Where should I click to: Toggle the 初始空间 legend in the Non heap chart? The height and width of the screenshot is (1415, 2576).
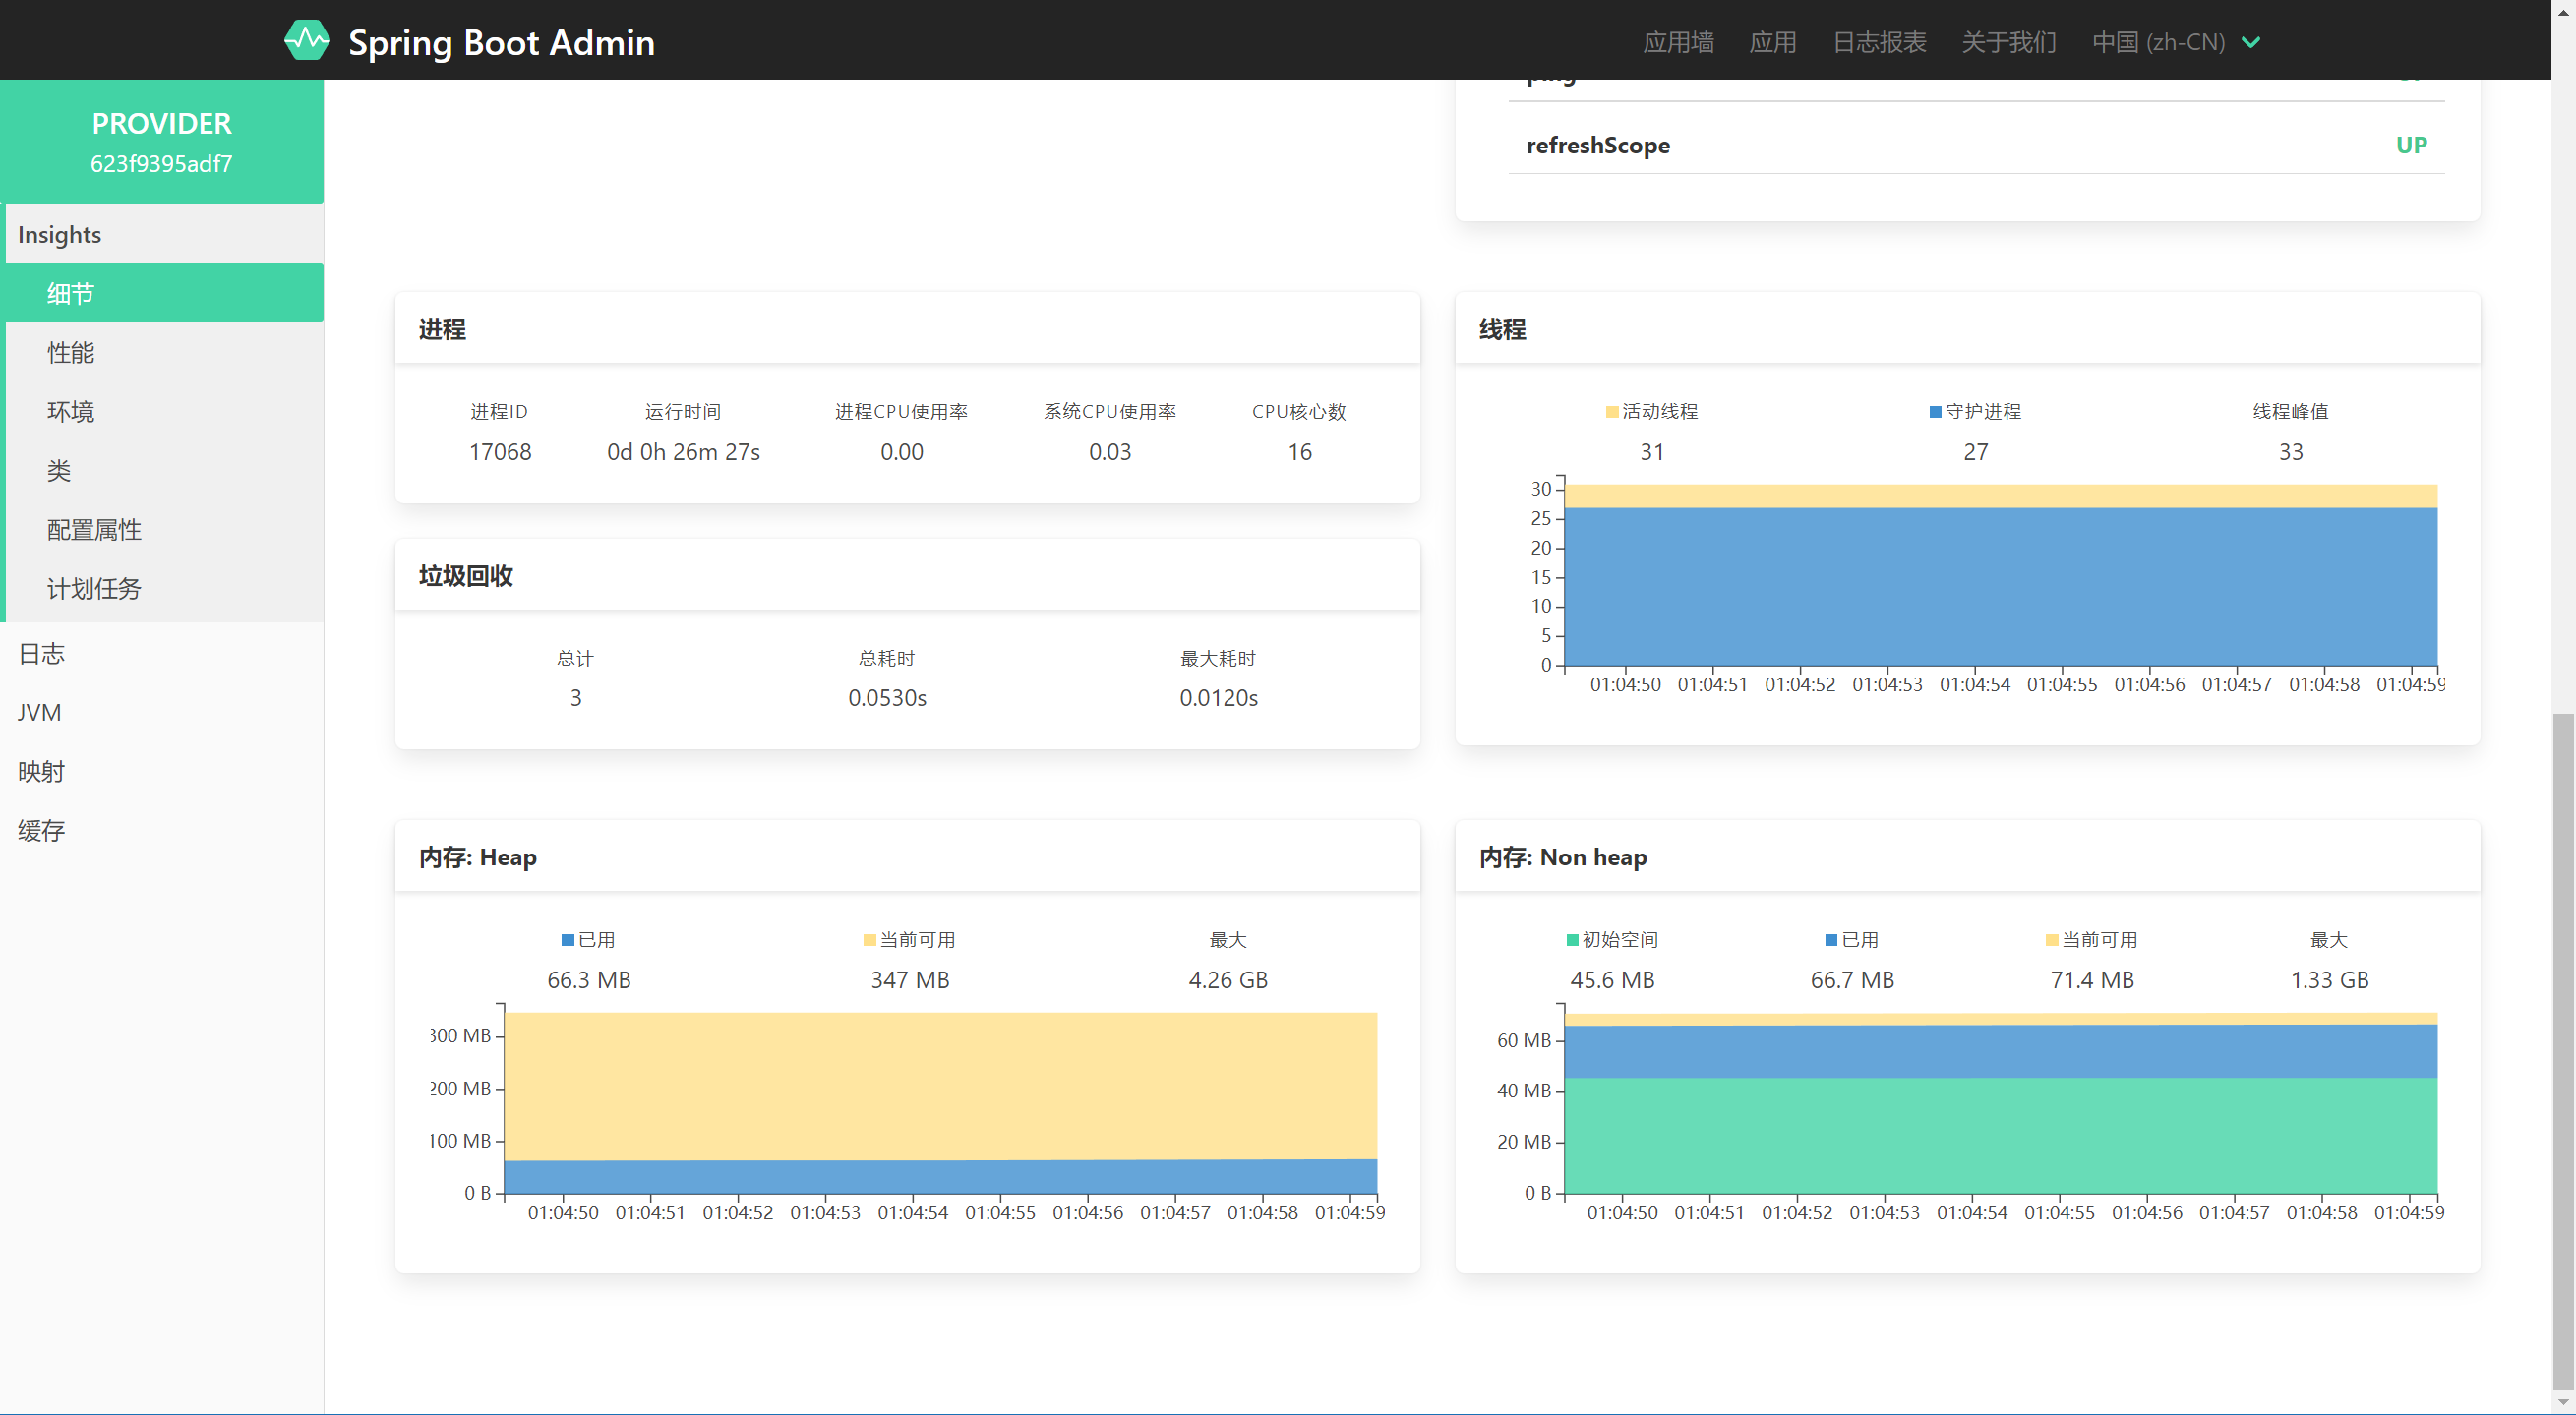1610,939
